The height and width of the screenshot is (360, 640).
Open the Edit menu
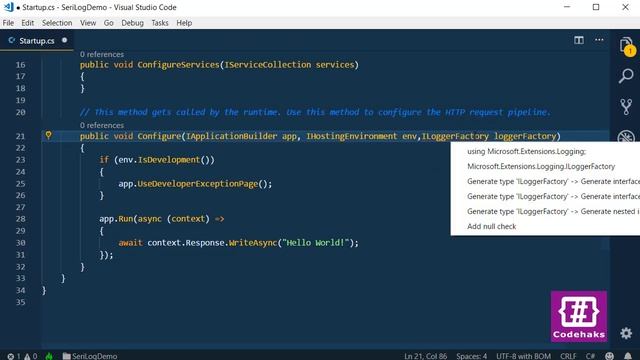(x=28, y=23)
